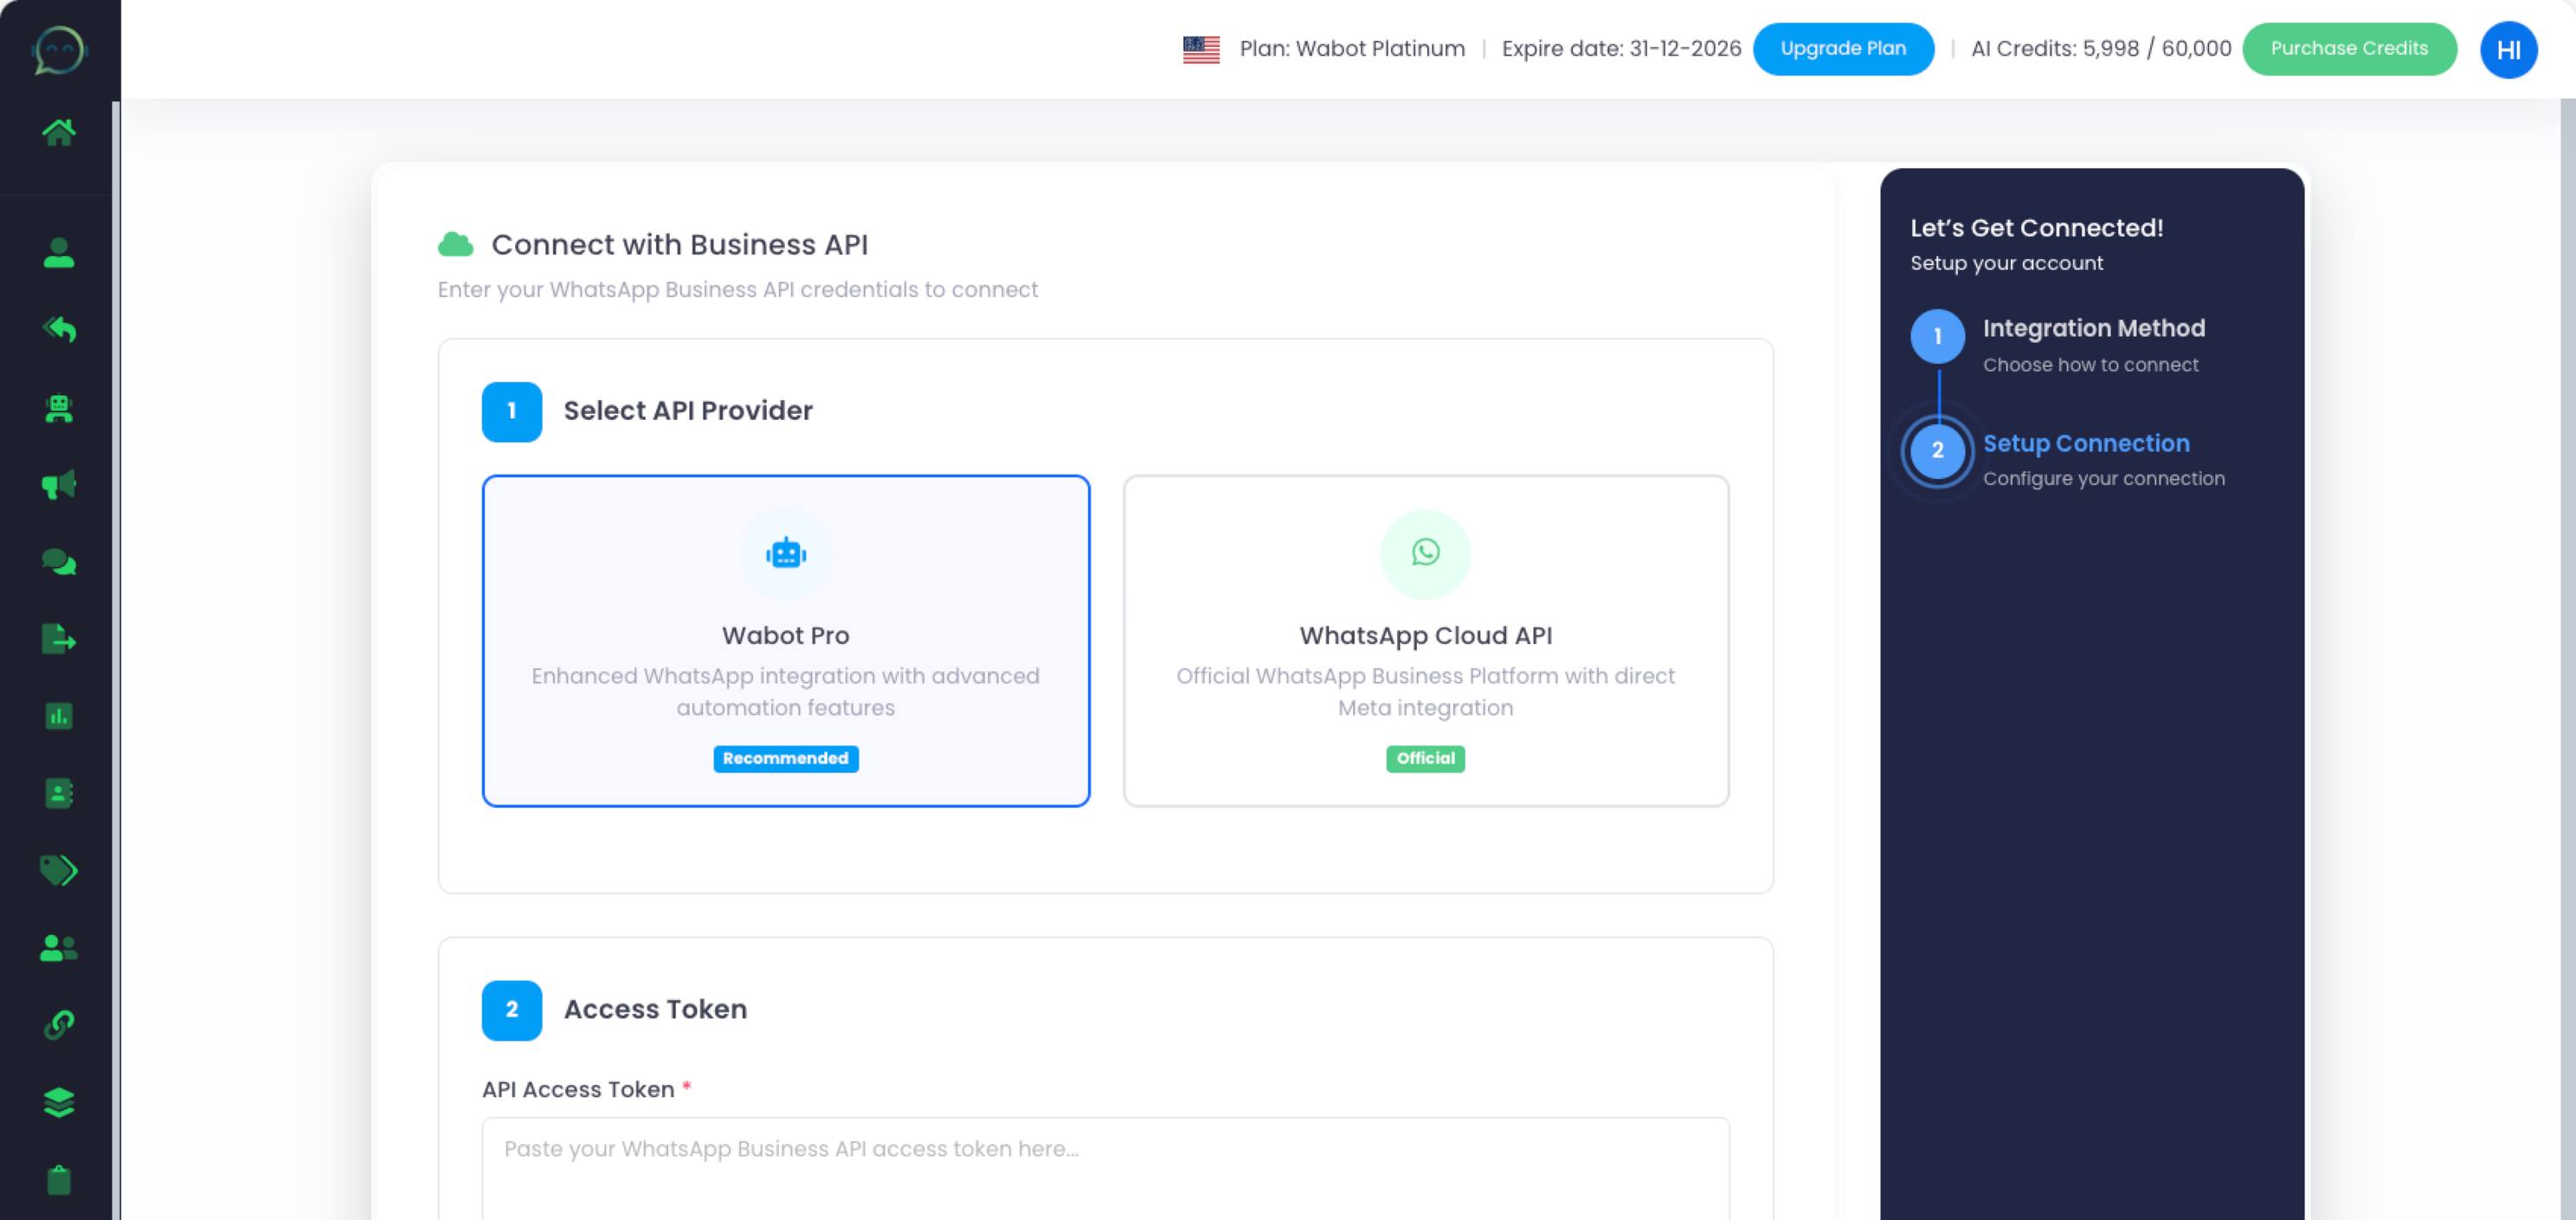Click the 'AI Credits: 5,998 / 60,000' text
Screen dimensions: 2576x1220
click(x=2101, y=49)
